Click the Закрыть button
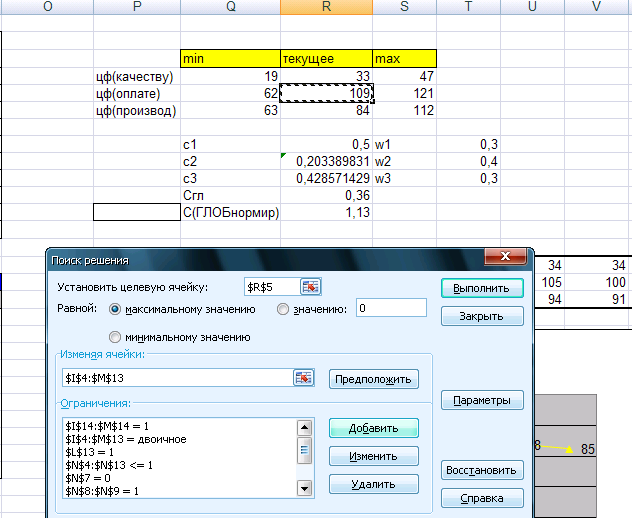The width and height of the screenshot is (632, 518). click(x=482, y=316)
